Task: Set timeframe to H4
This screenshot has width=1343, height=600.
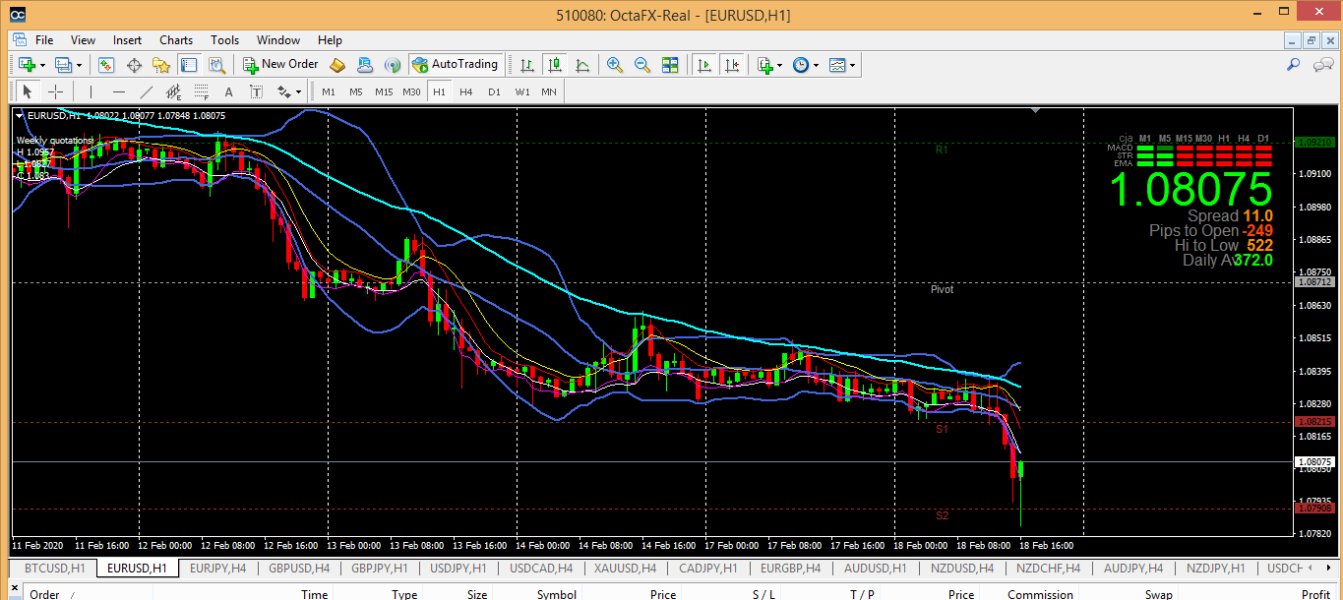Action: point(466,92)
